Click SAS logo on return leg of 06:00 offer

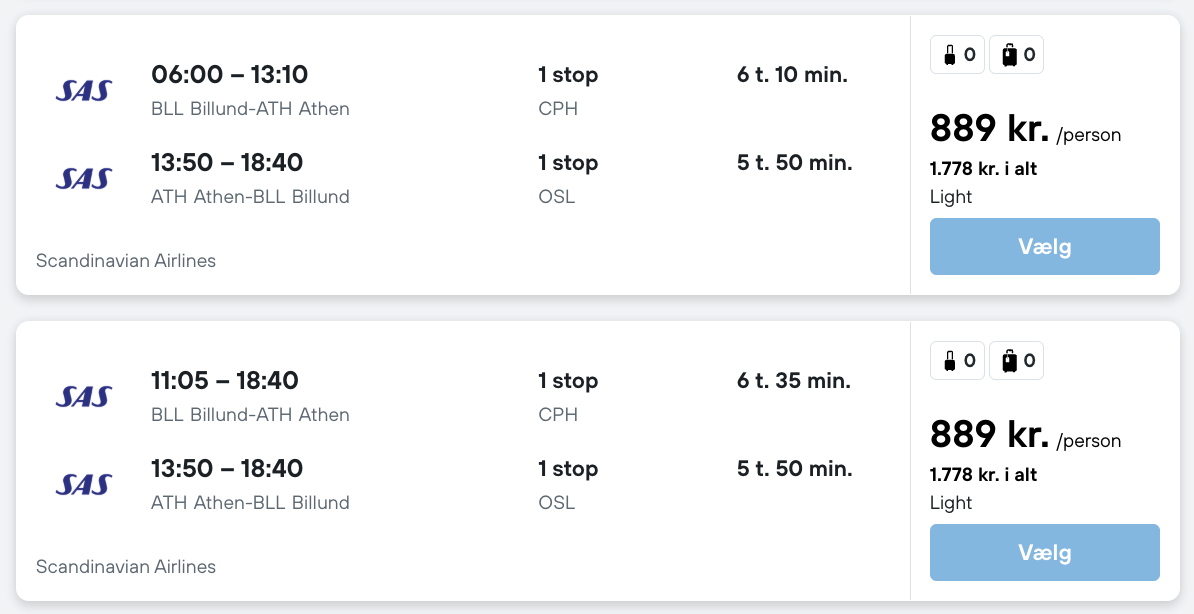(x=83, y=179)
